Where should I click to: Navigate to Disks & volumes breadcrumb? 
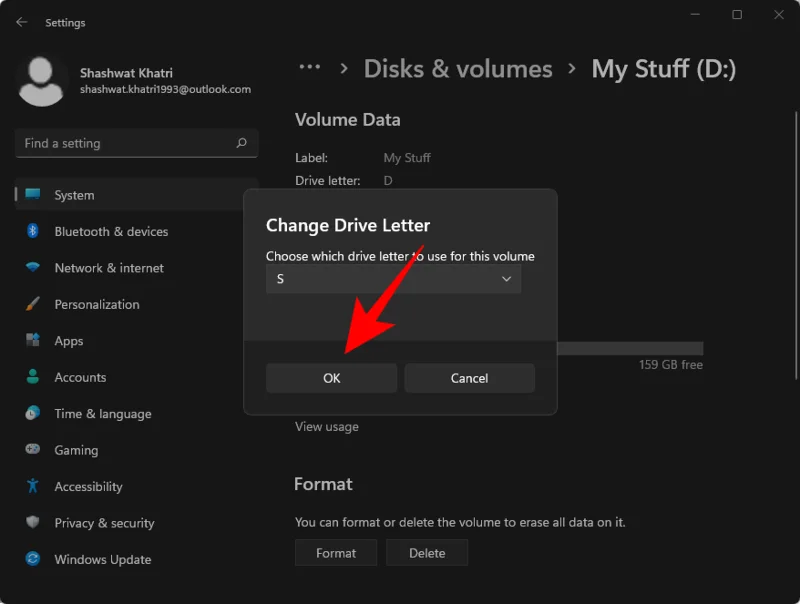click(x=458, y=69)
